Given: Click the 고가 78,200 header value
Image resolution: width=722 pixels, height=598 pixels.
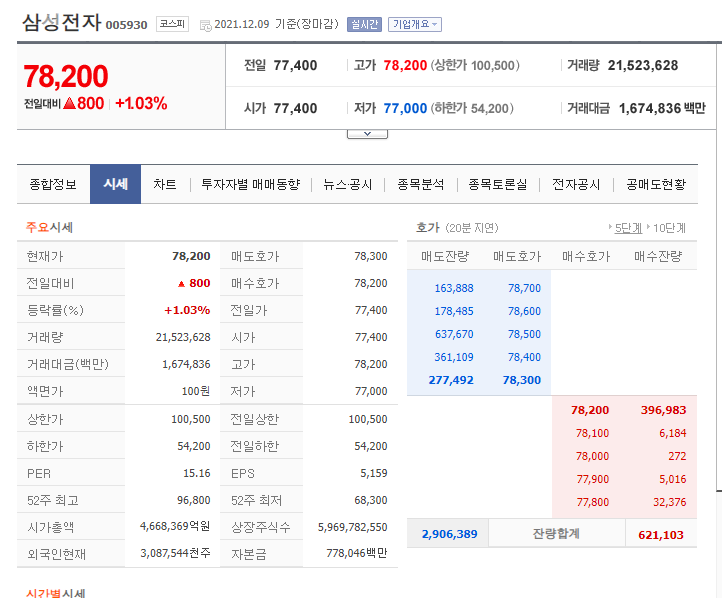Looking at the screenshot, I should tap(405, 65).
